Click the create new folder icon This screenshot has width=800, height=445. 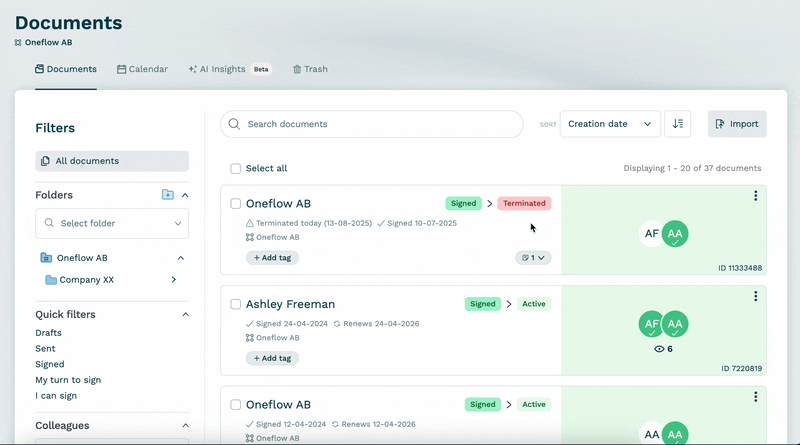tap(167, 194)
